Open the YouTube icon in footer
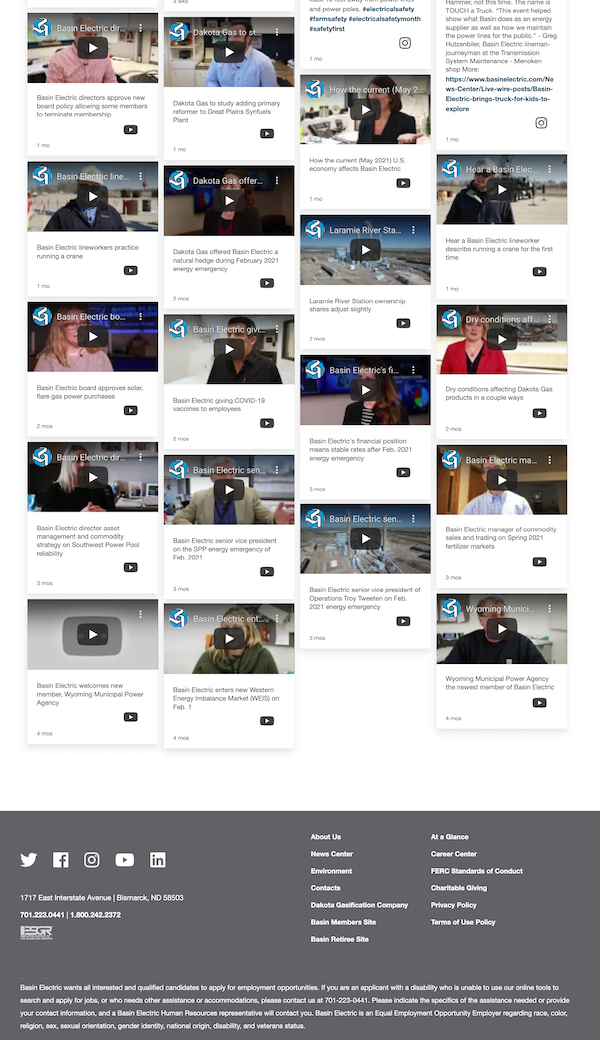600x1040 pixels. [124, 860]
